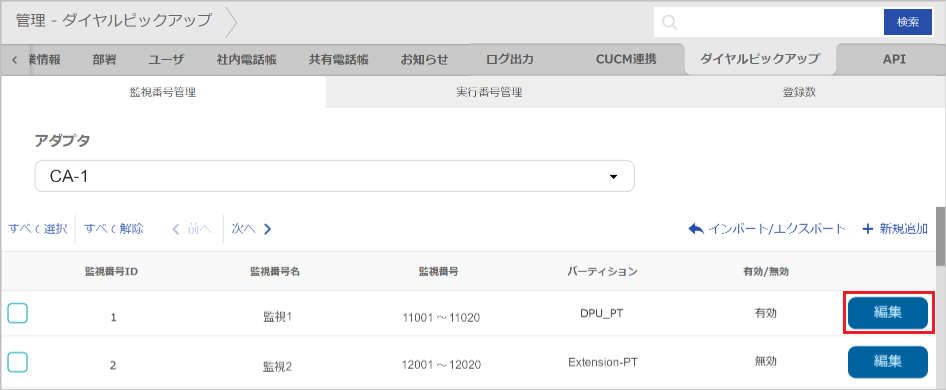
Task: Click 新規追加 to add new entry
Action: [x=895, y=229]
